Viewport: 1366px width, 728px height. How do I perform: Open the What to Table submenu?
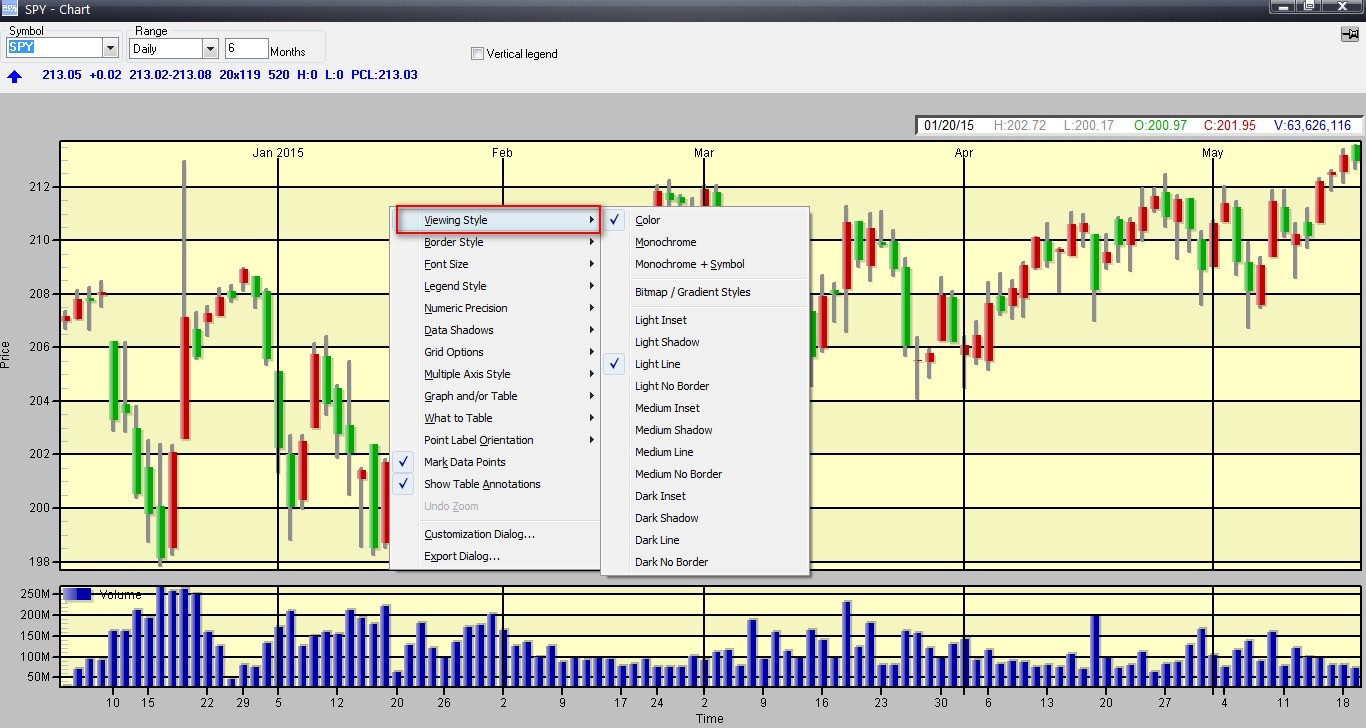pyautogui.click(x=497, y=418)
